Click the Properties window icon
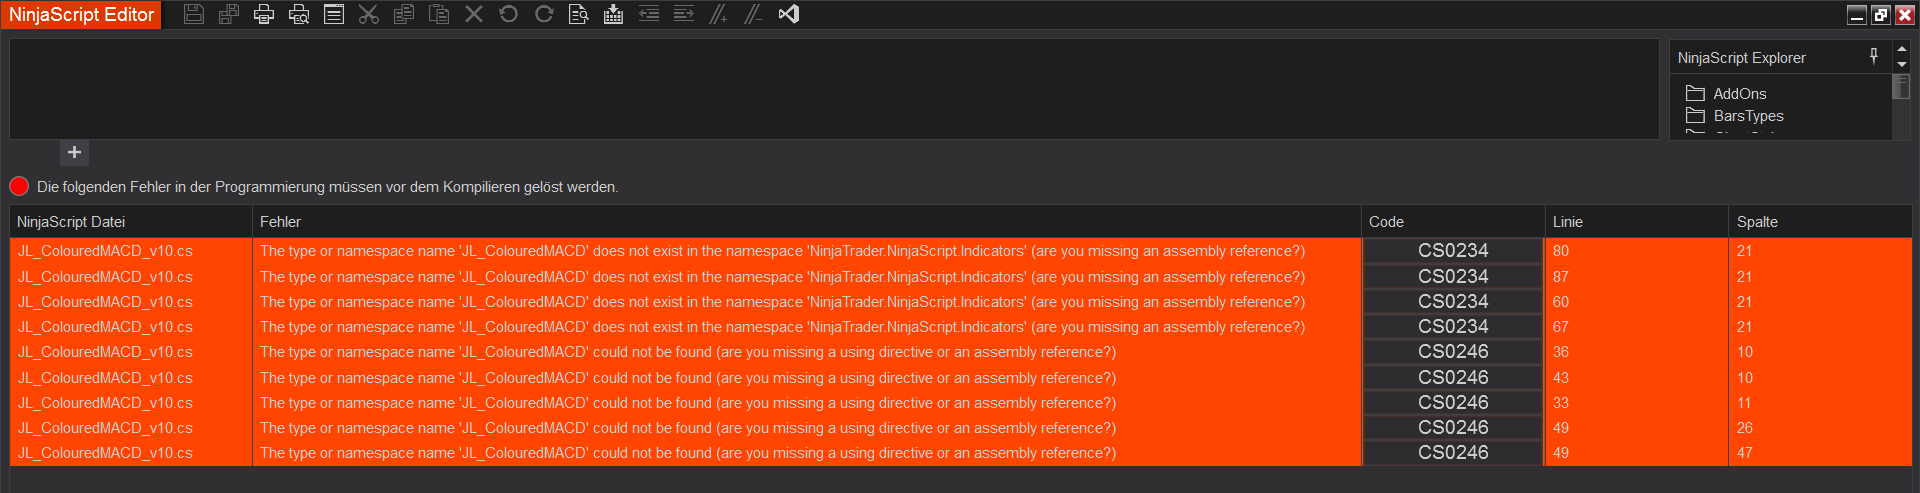Image resolution: width=1920 pixels, height=493 pixels. click(x=334, y=14)
